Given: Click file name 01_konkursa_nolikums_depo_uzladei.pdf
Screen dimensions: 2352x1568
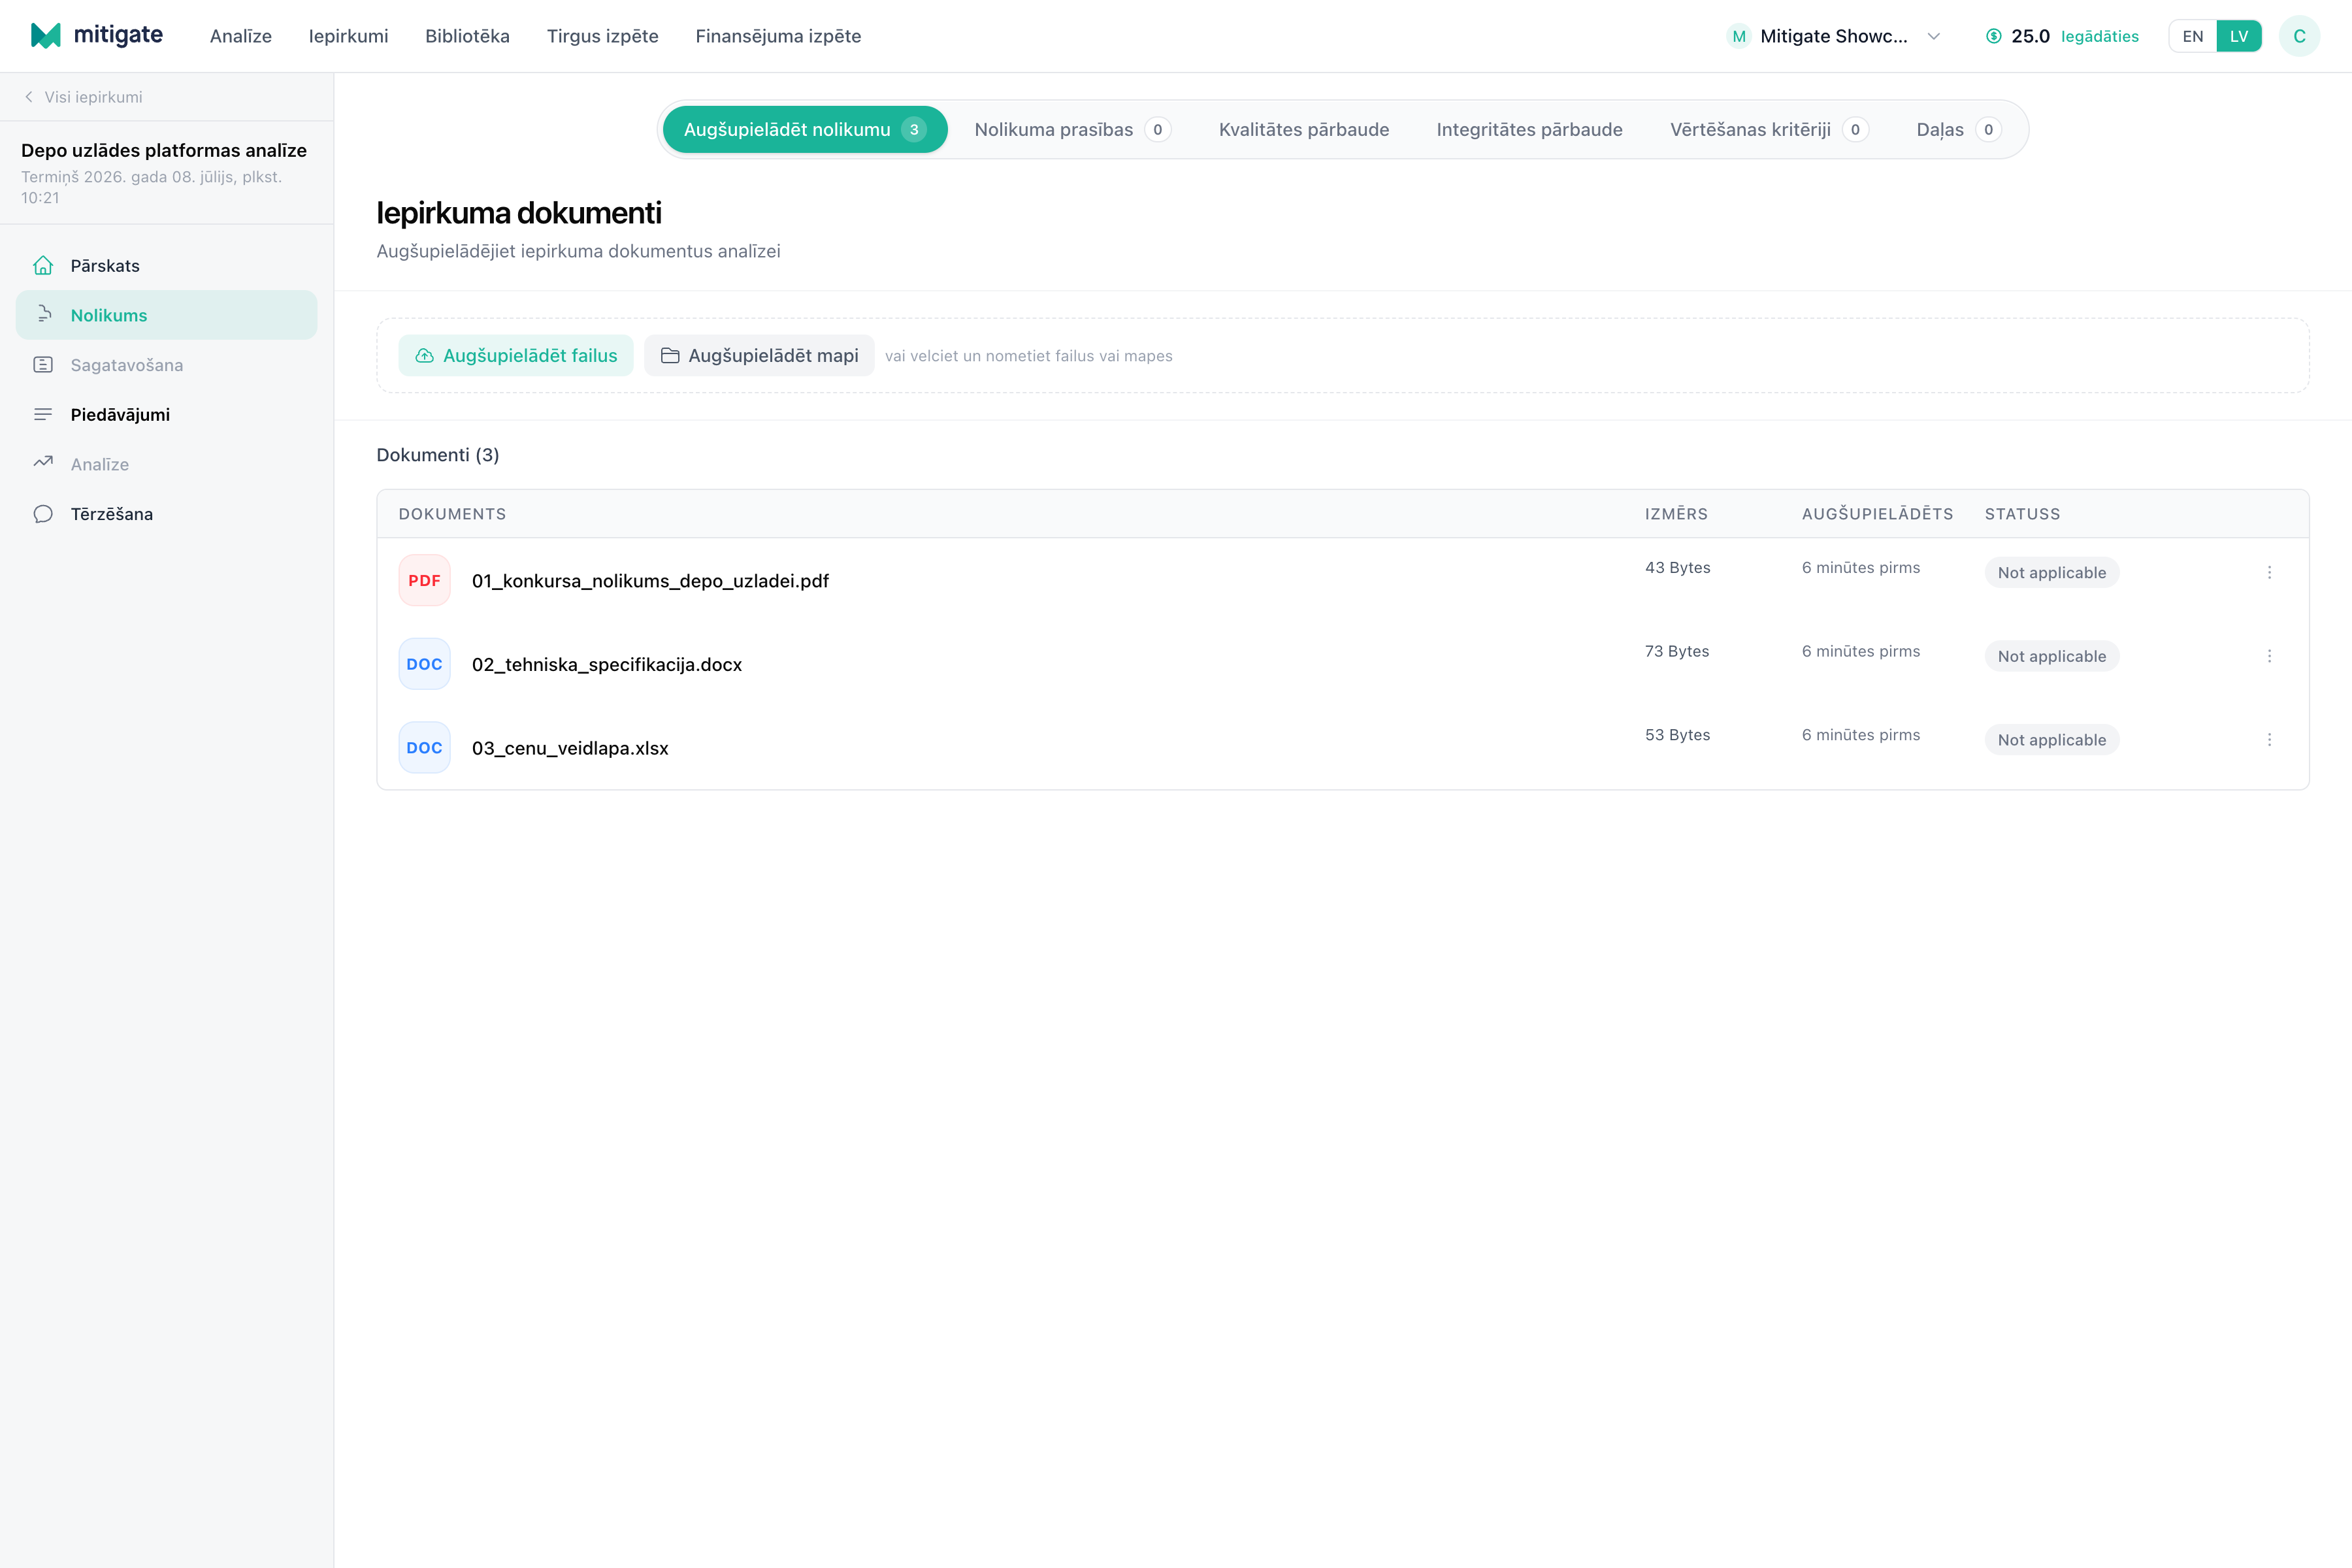Looking at the screenshot, I should tap(650, 581).
